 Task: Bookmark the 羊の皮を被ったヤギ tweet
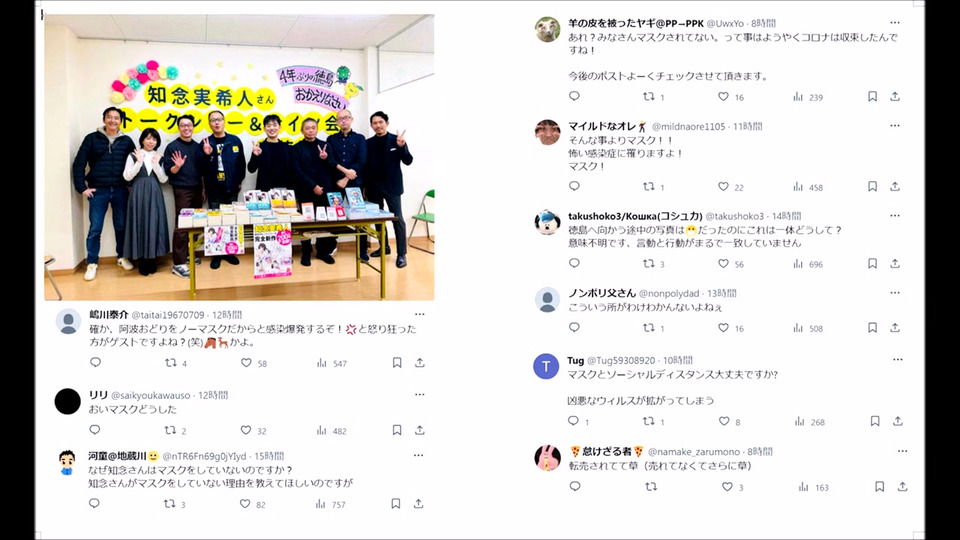(872, 97)
